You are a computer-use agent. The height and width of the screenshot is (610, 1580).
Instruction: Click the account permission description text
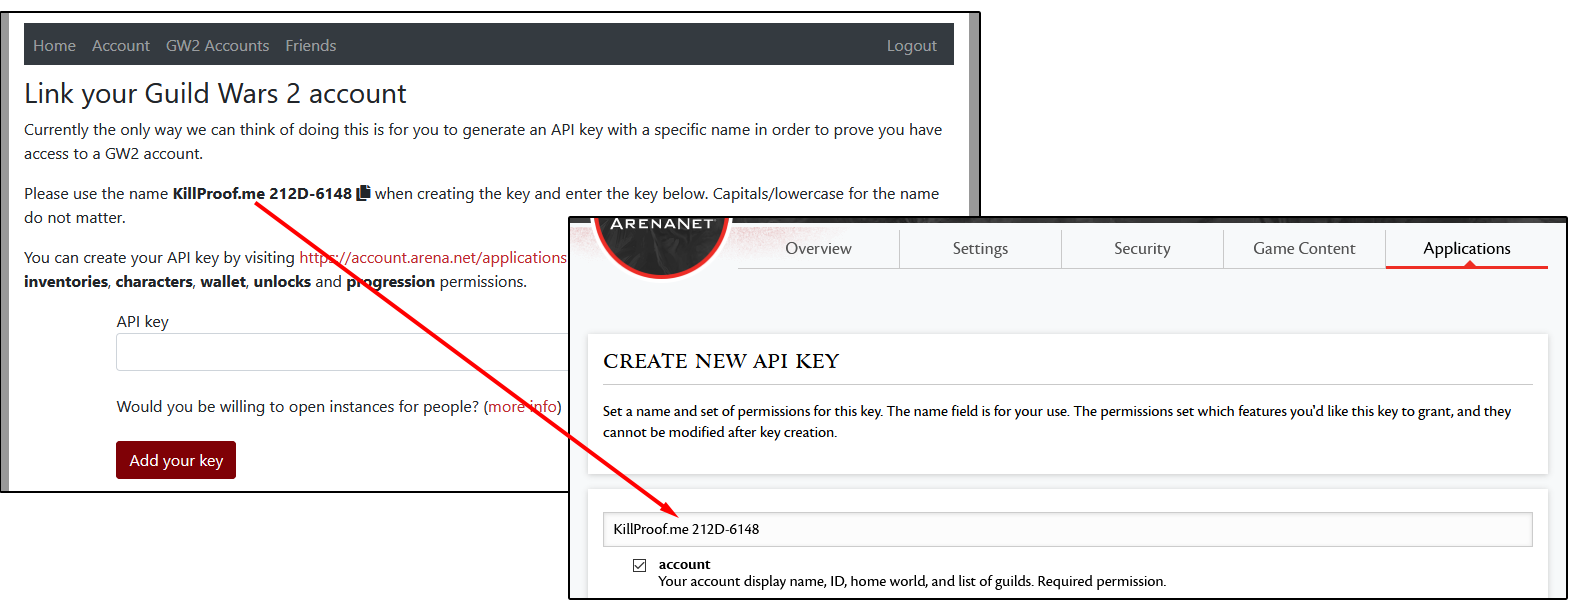912,582
